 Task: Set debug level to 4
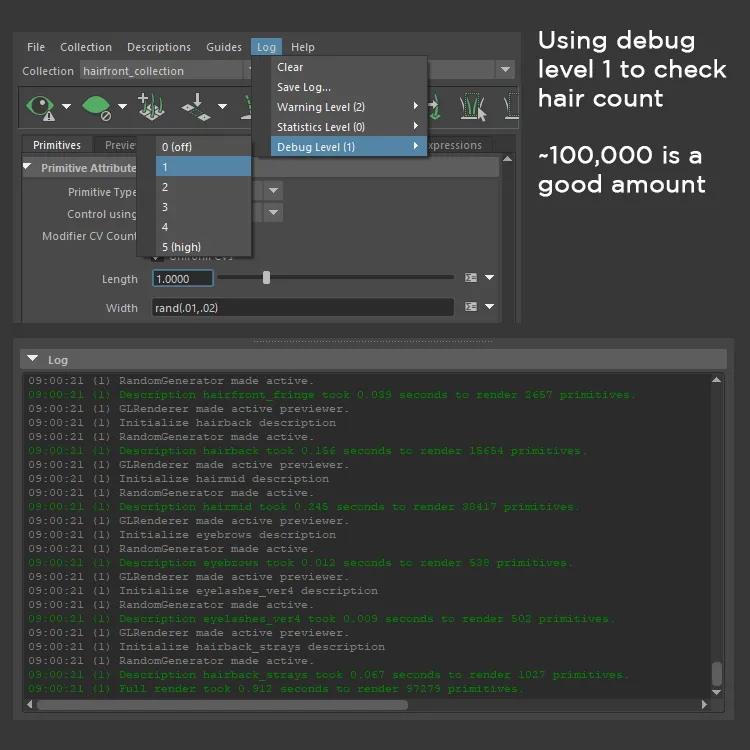tap(203, 227)
